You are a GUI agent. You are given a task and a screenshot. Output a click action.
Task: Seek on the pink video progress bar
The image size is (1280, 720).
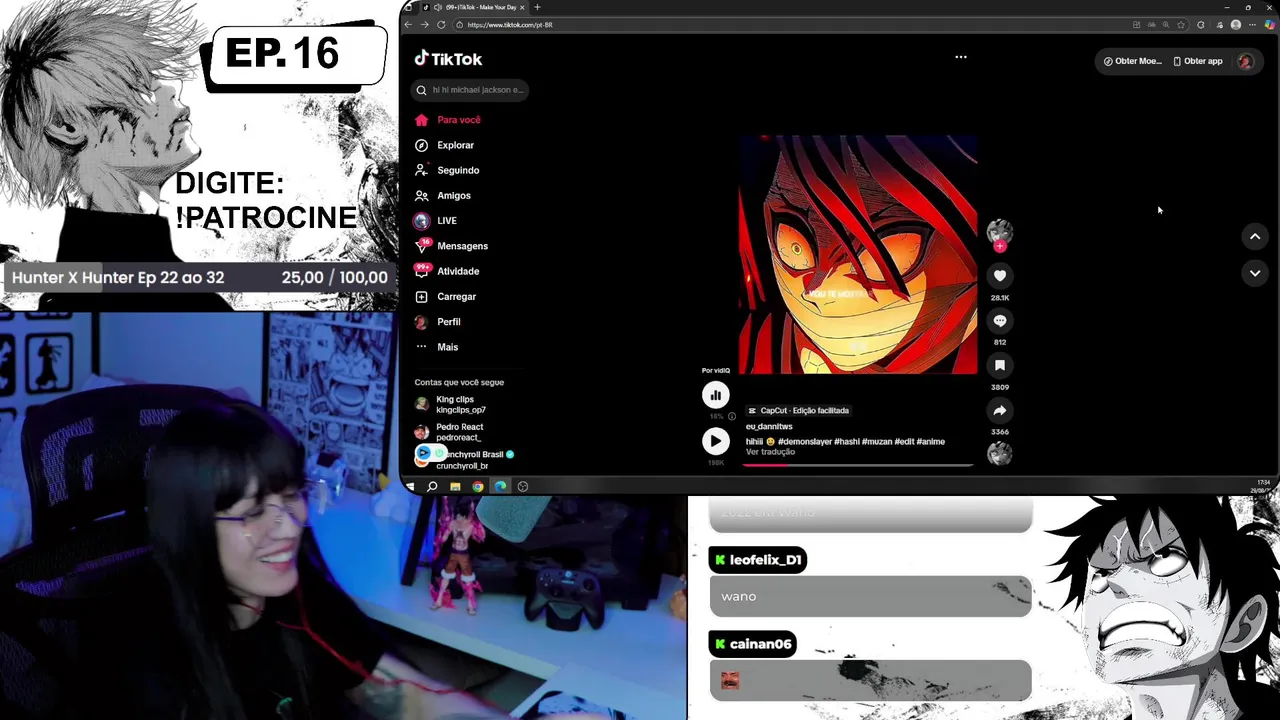(x=857, y=465)
